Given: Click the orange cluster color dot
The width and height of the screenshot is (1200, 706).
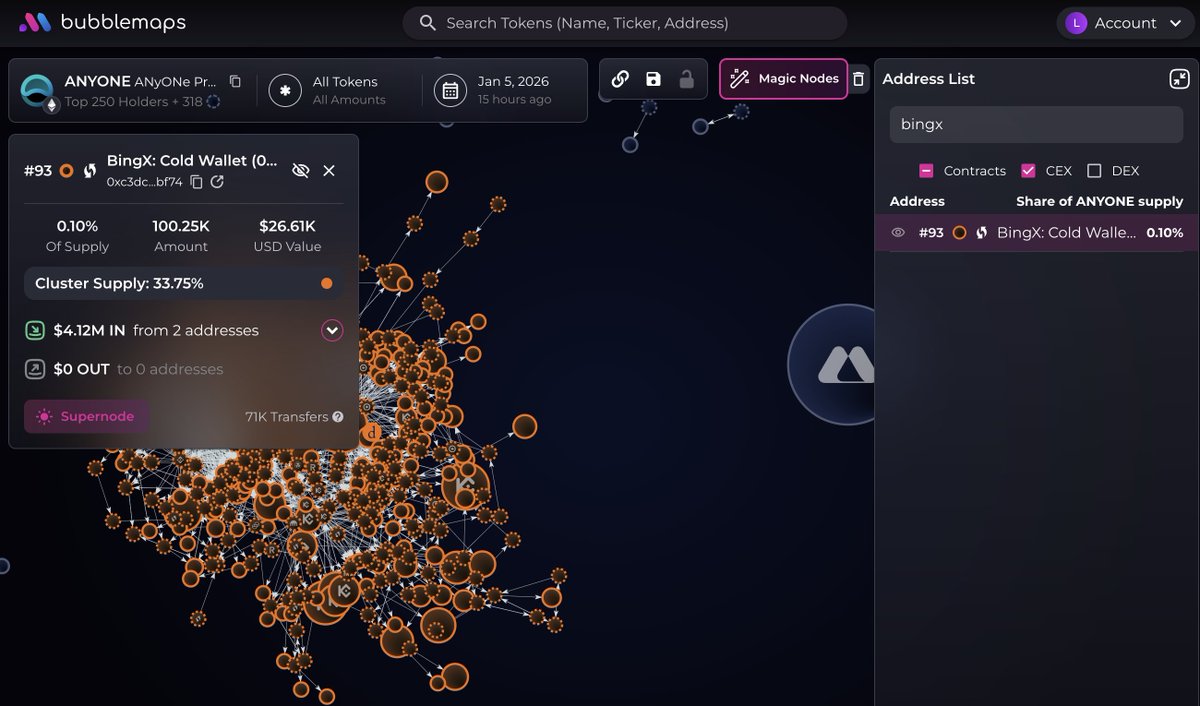Looking at the screenshot, I should 326,284.
